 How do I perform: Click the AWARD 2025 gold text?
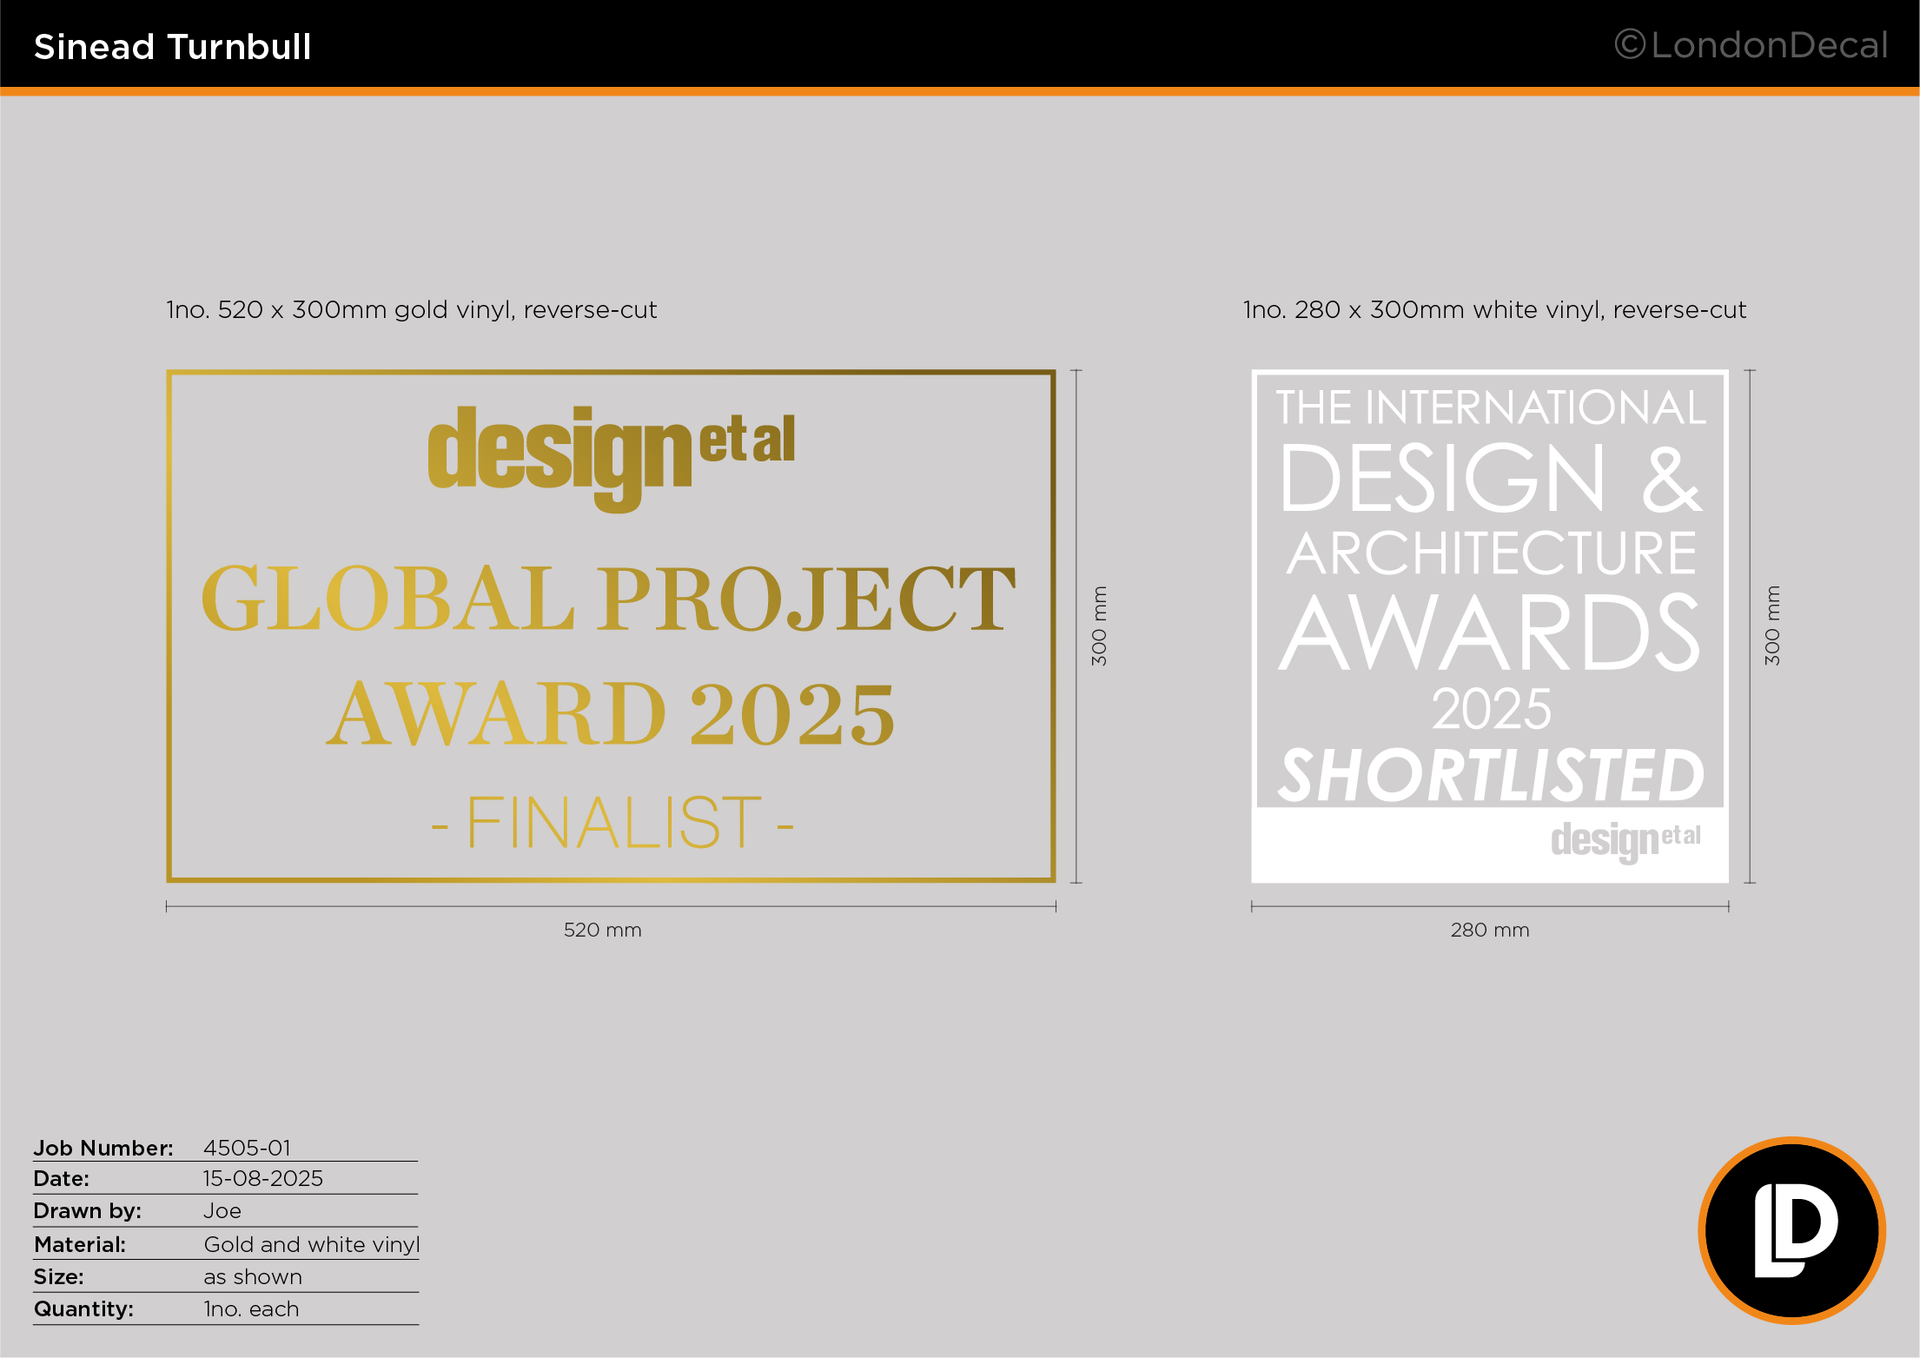(x=610, y=714)
